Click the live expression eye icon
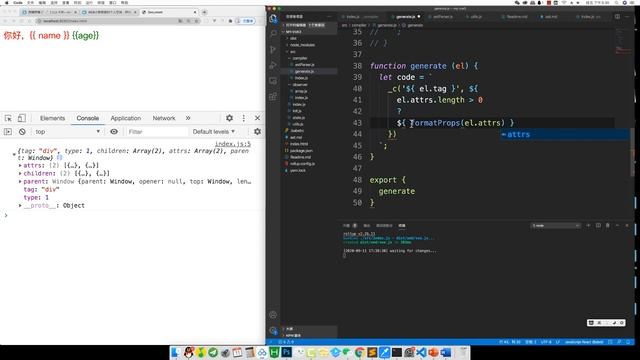This screenshot has height=360, width=640. point(114,132)
